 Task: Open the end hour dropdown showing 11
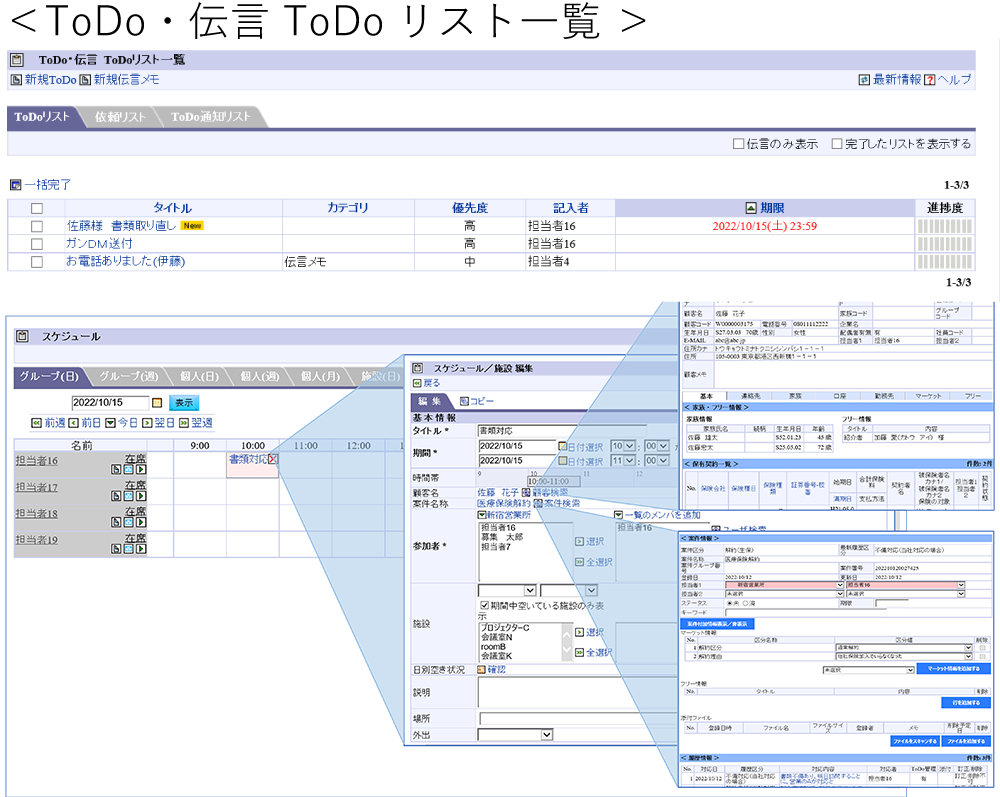coord(623,460)
